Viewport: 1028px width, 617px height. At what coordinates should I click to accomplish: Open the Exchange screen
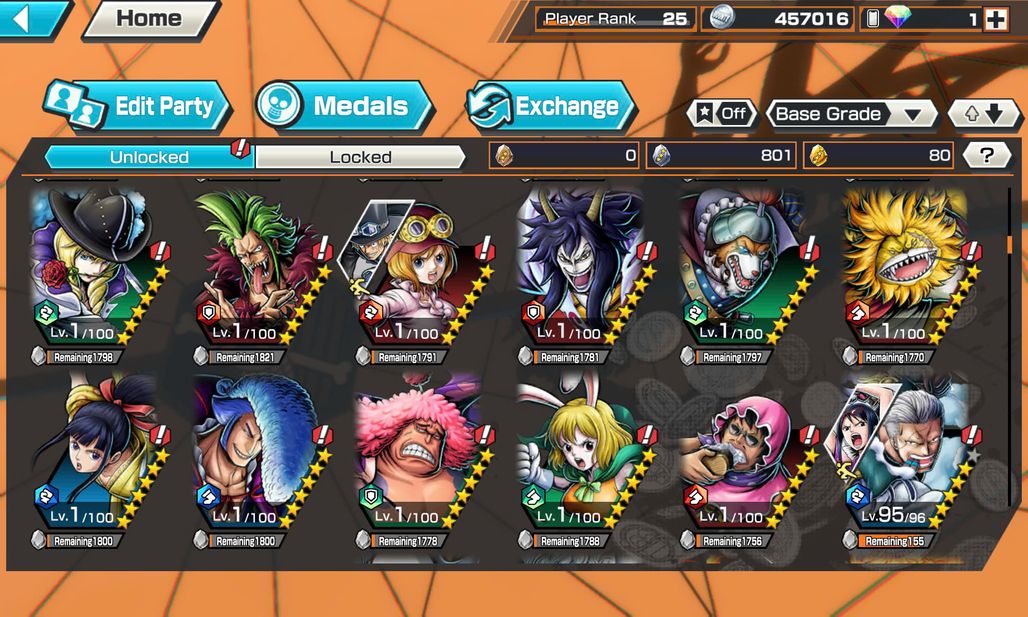551,106
